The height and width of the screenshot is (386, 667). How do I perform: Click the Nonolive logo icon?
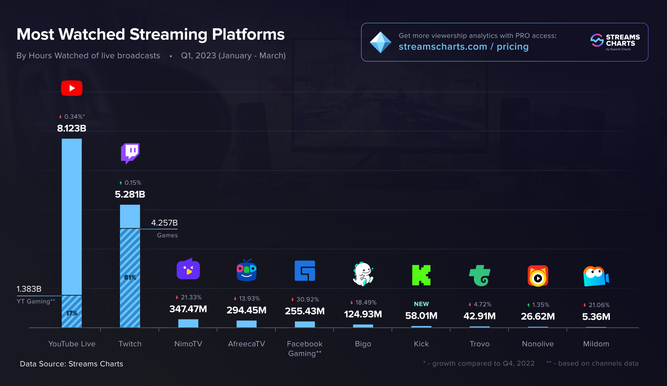538,276
